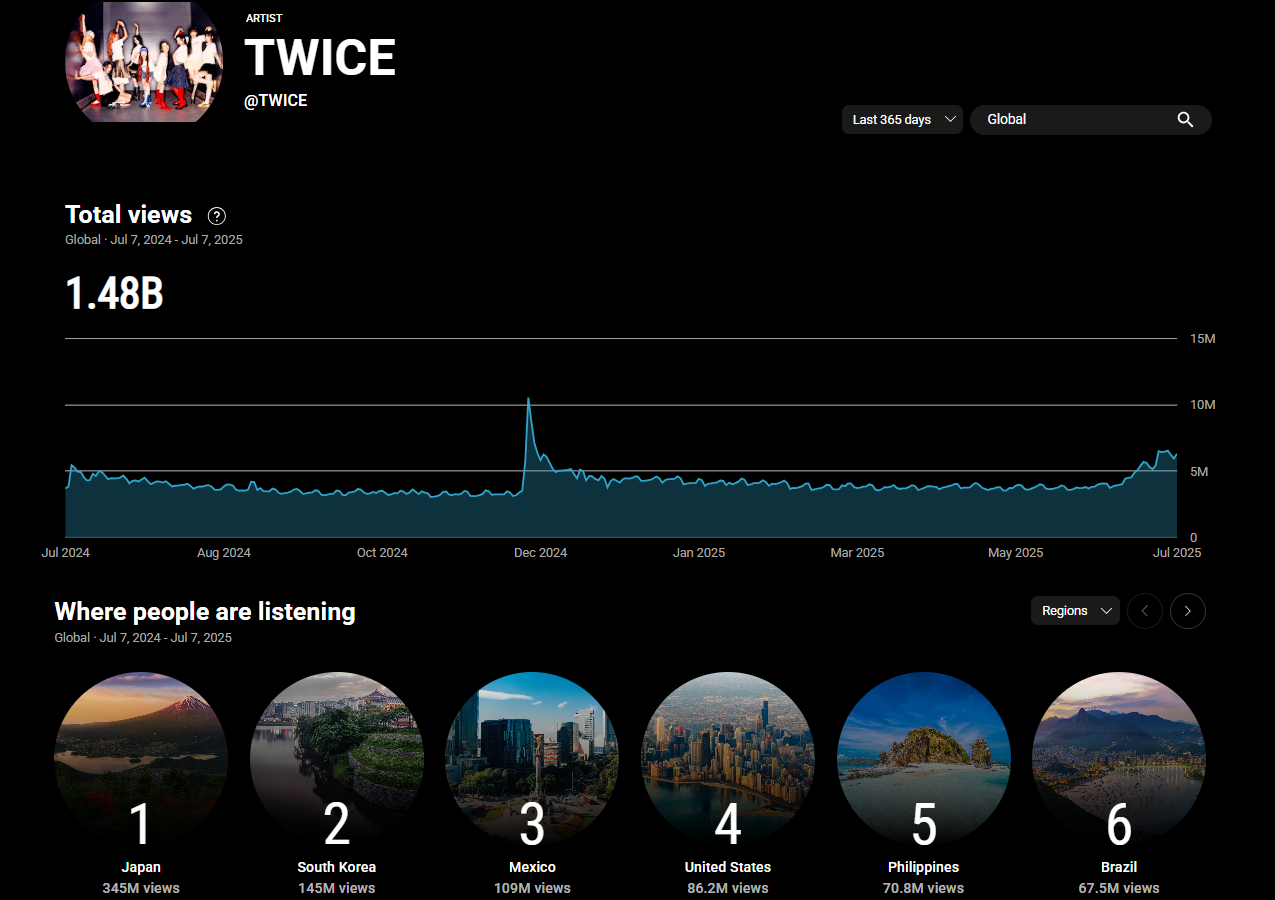Click the 345M views text
The height and width of the screenshot is (900, 1275).
[x=141, y=888]
